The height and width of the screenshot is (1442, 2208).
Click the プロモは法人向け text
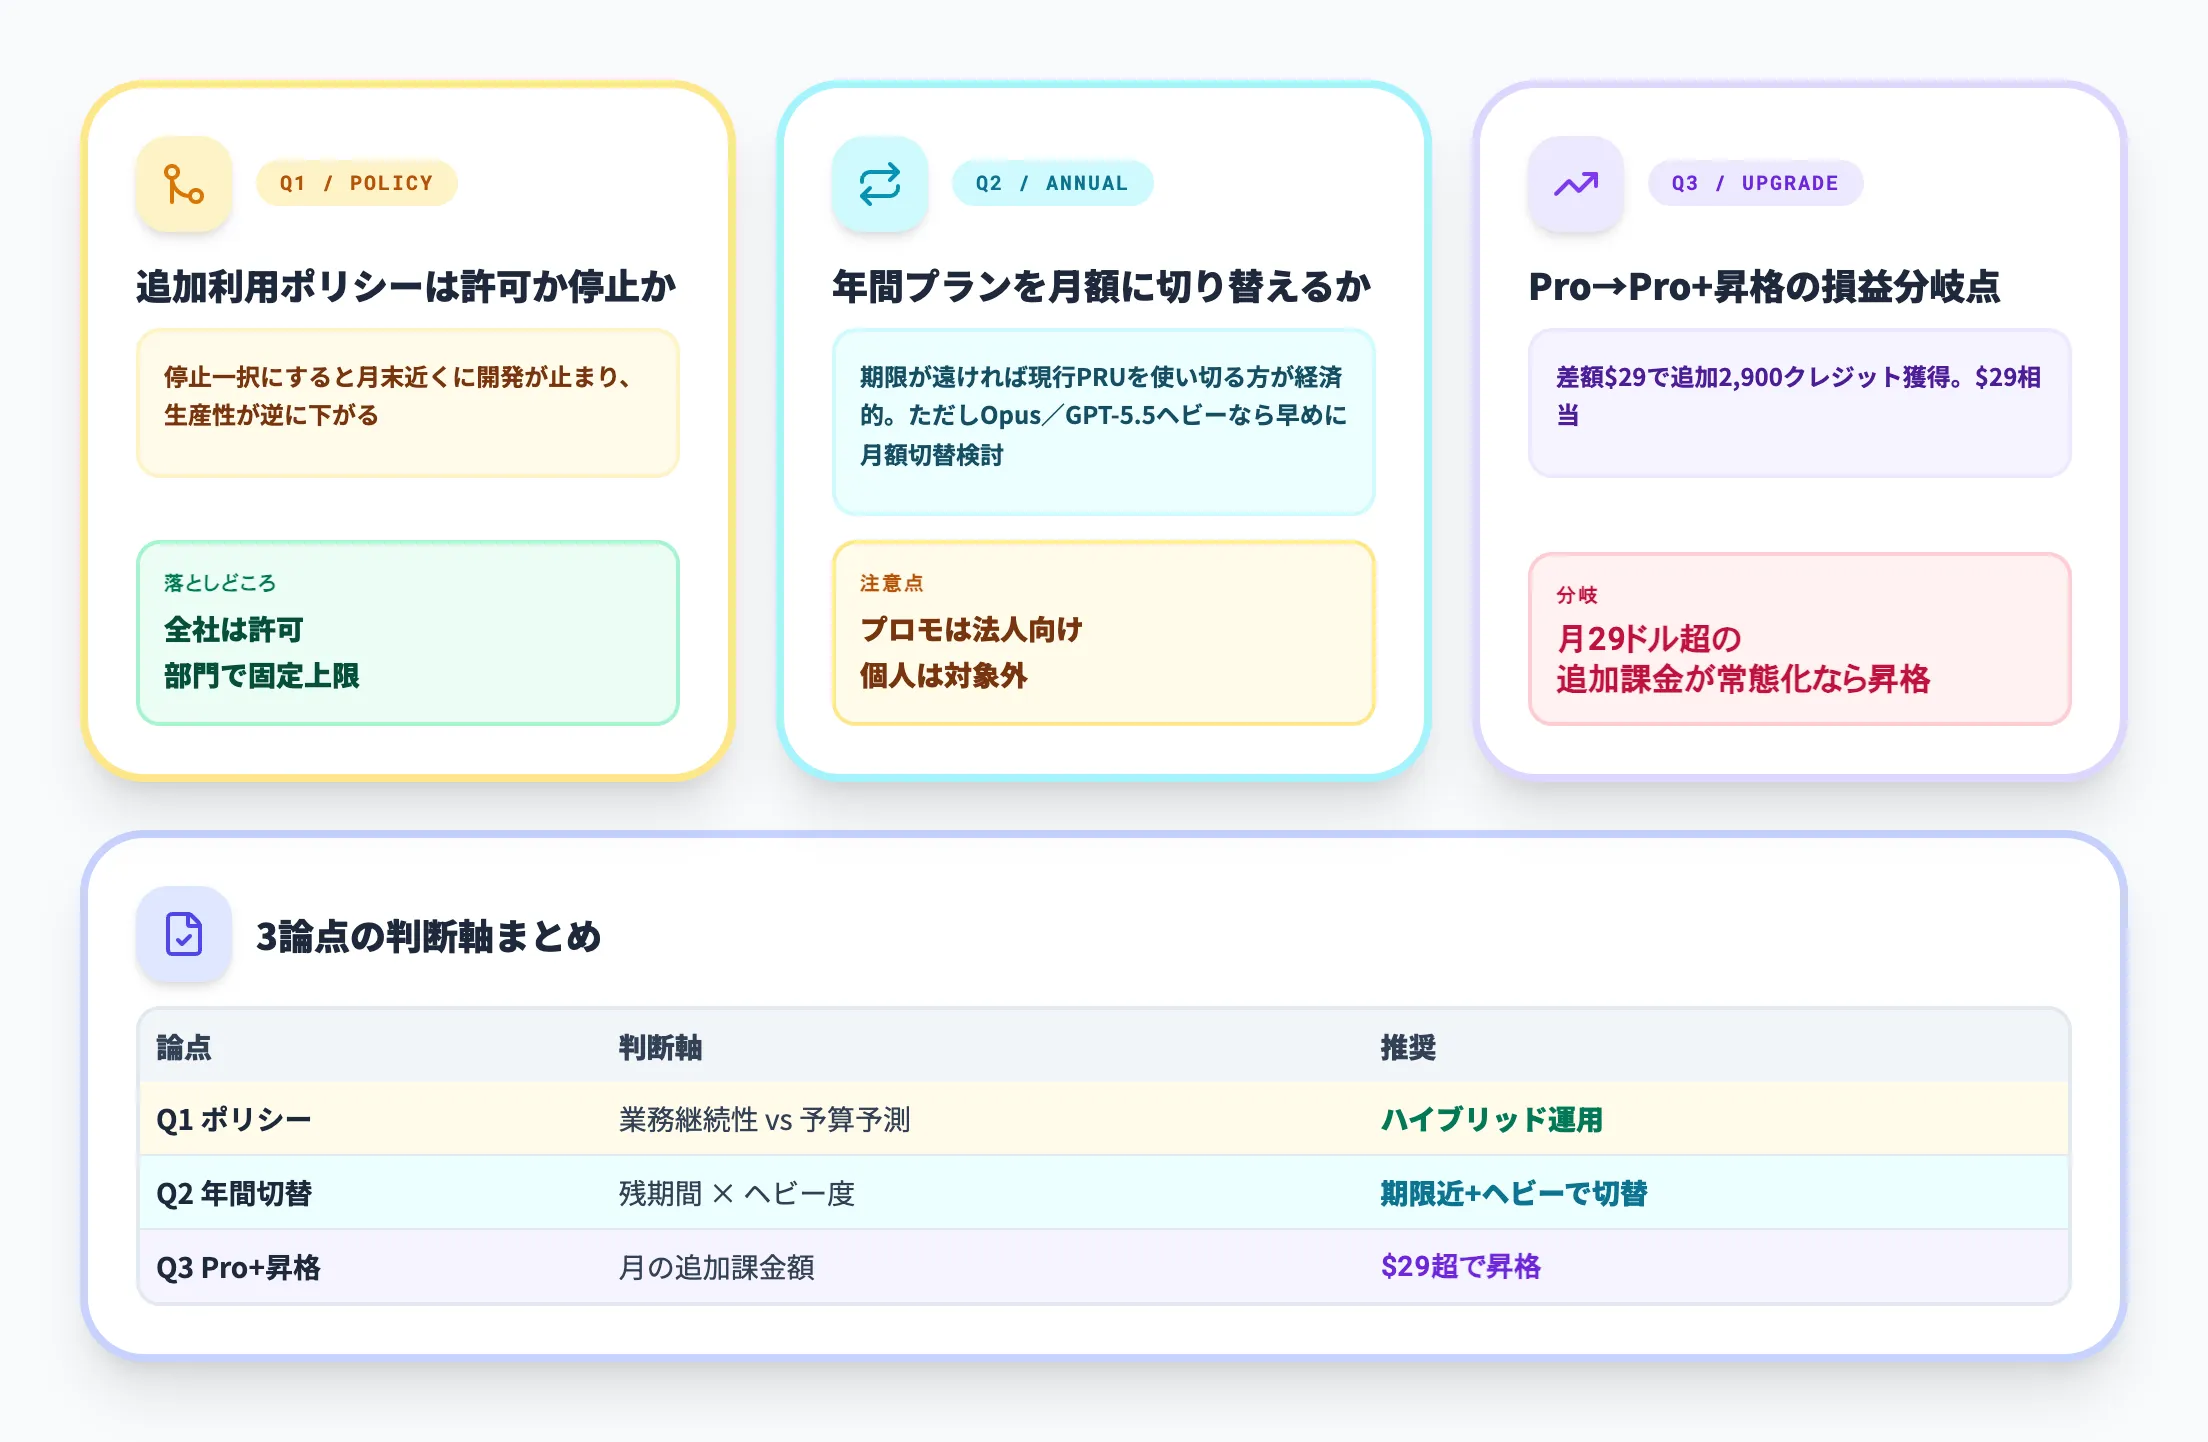(x=972, y=629)
